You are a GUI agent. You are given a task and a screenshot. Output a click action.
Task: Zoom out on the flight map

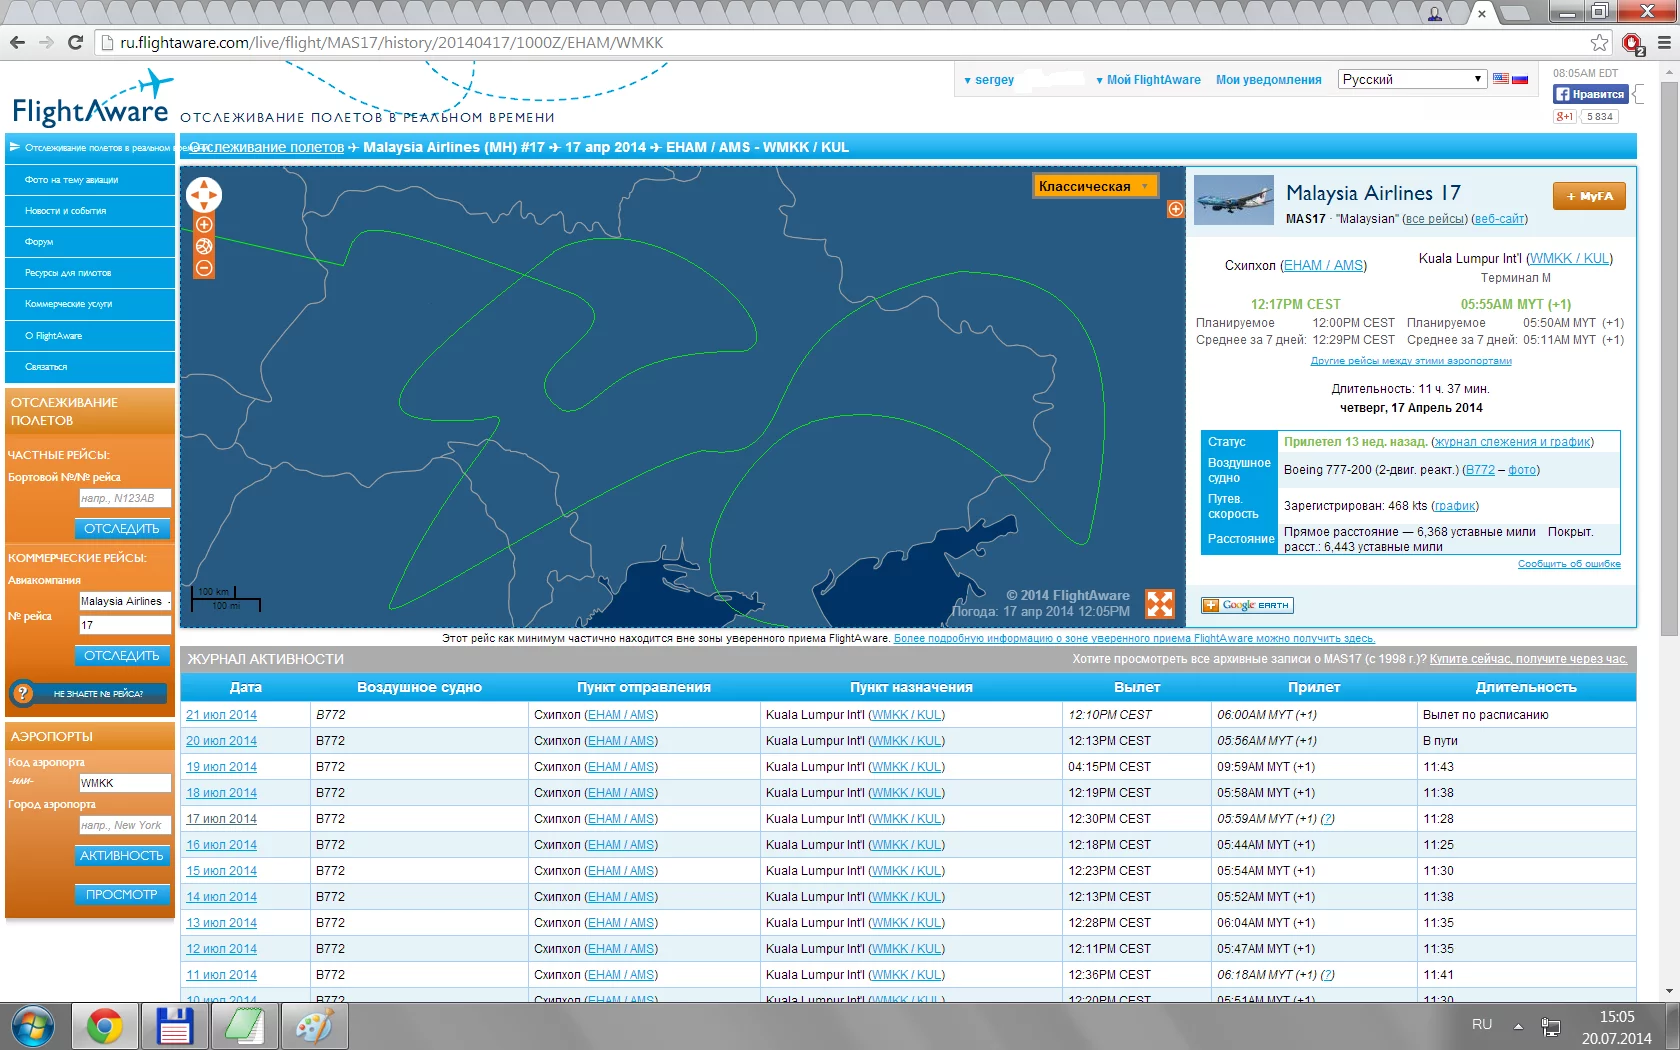click(204, 268)
